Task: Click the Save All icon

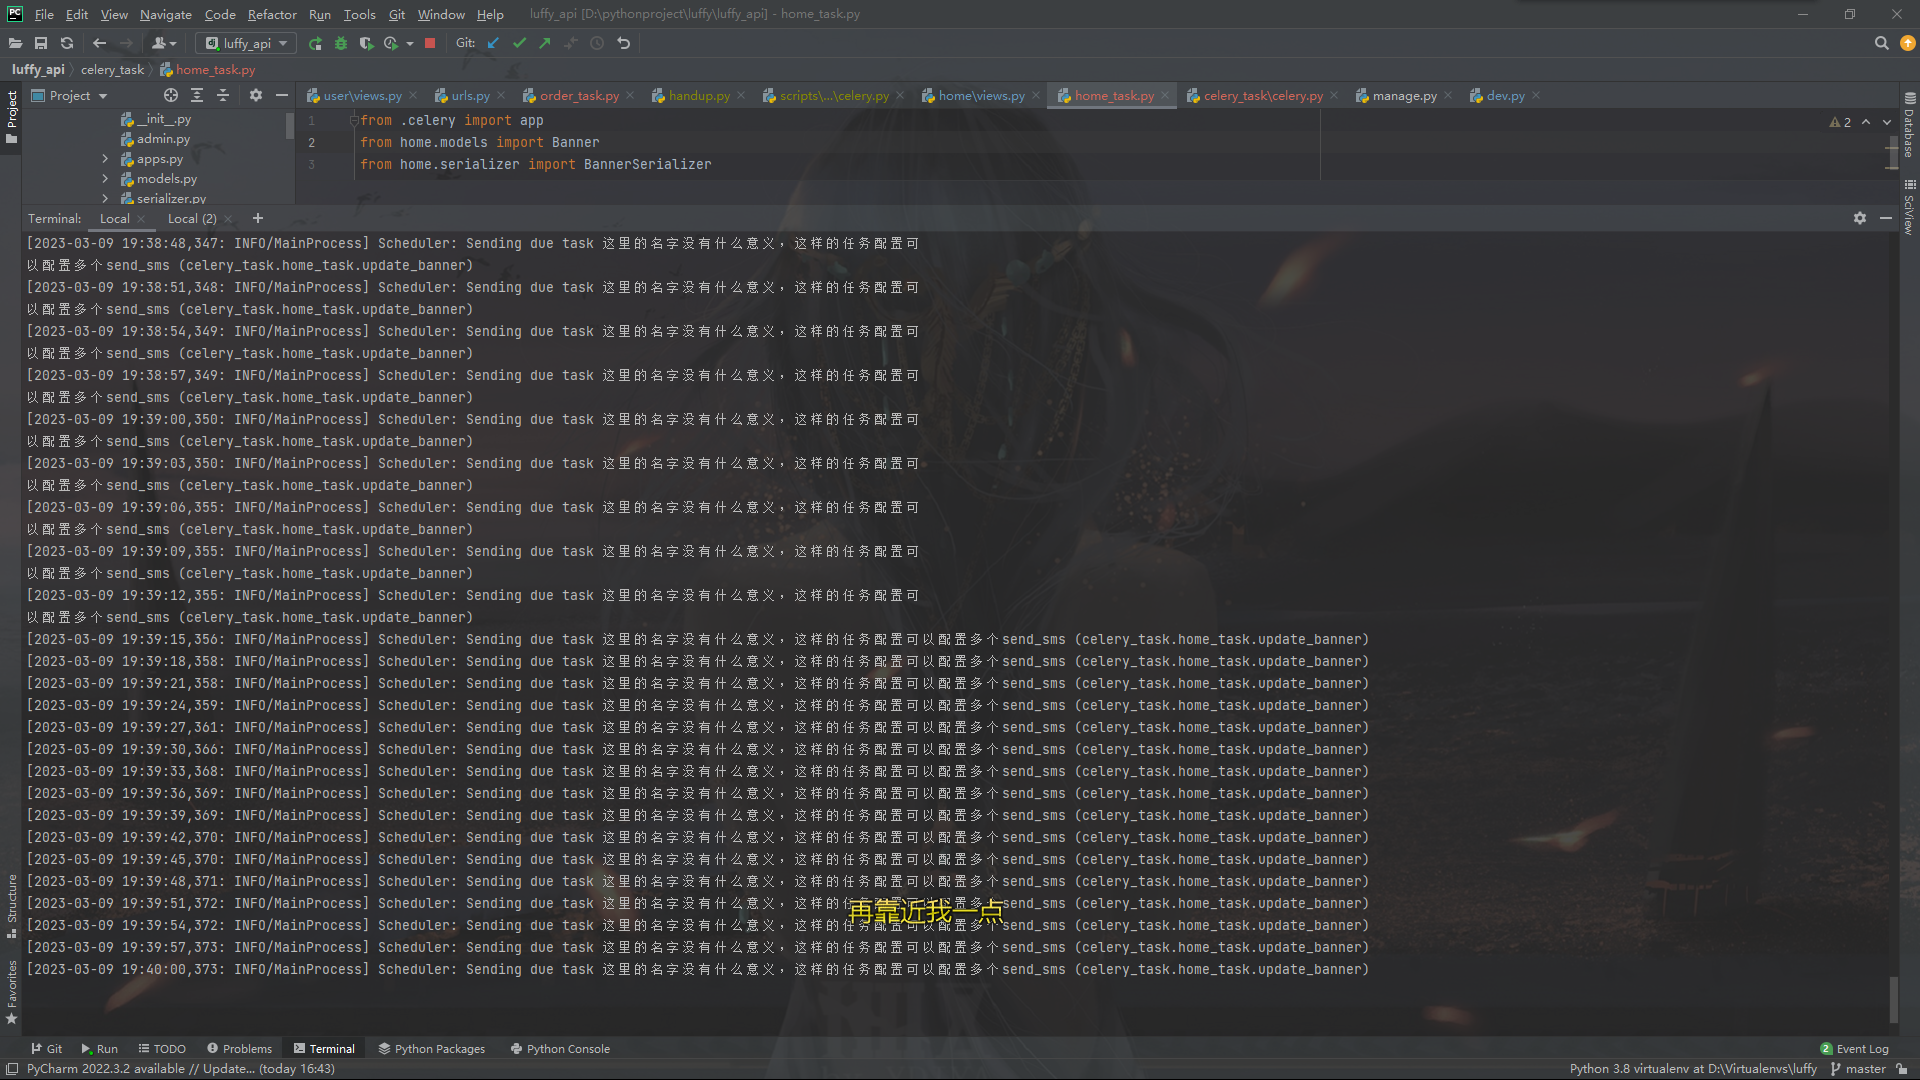Action: pyautogui.click(x=41, y=43)
